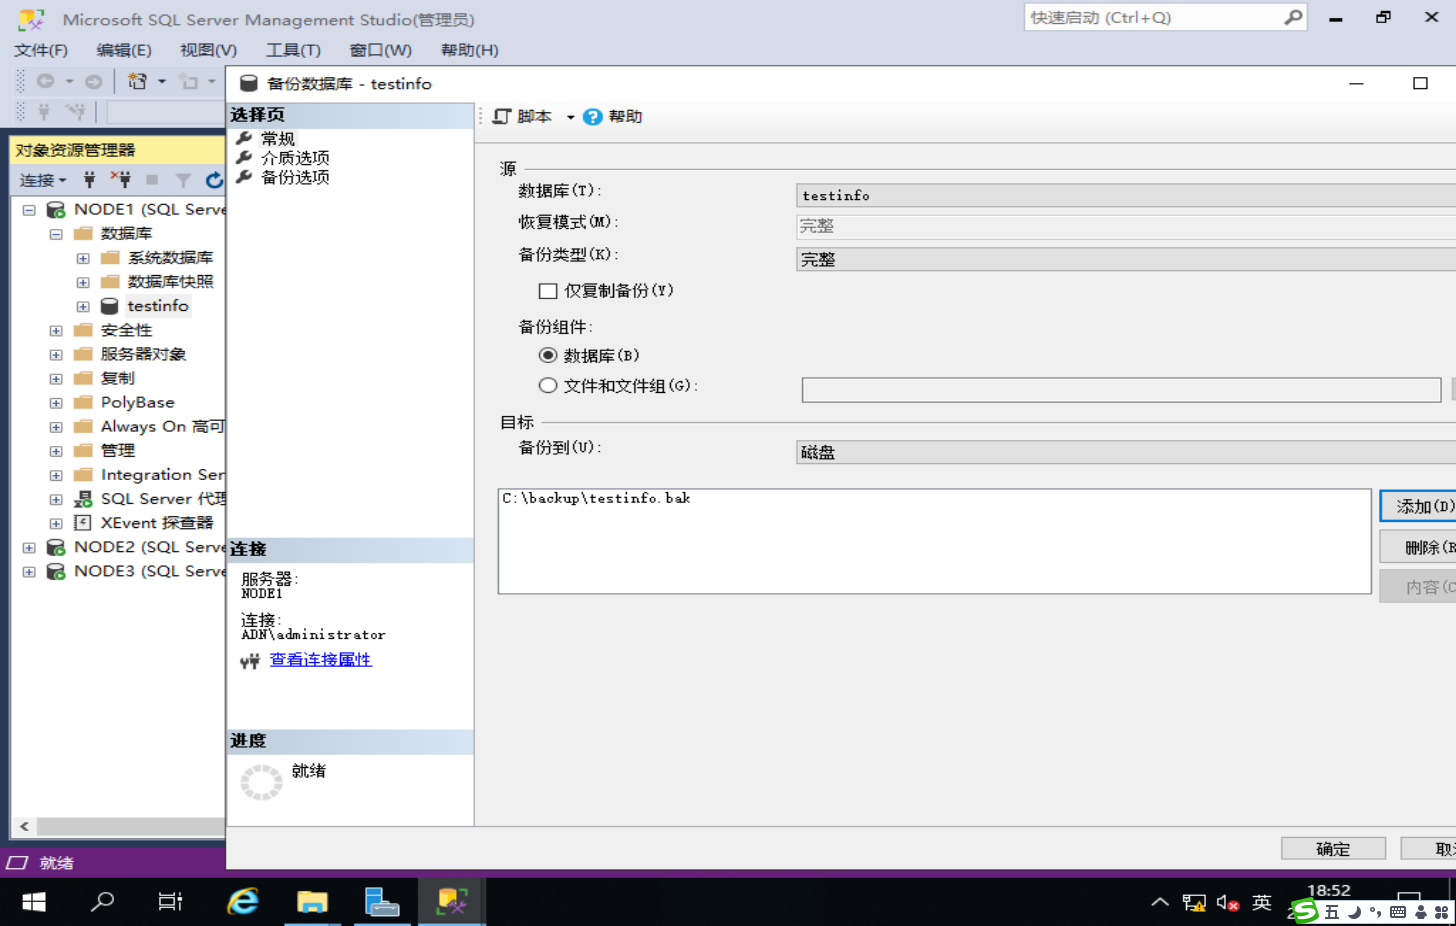
Task: Click the Sogou green S input method icon
Action: [x=1305, y=911]
